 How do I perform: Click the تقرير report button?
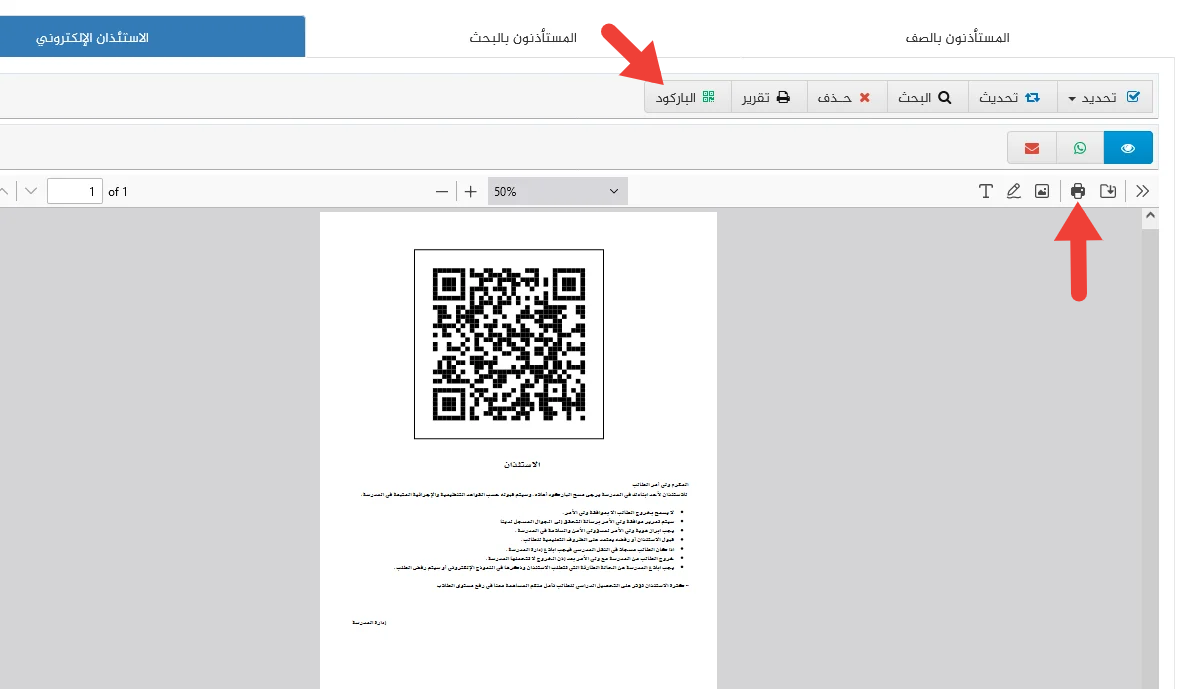[767, 97]
